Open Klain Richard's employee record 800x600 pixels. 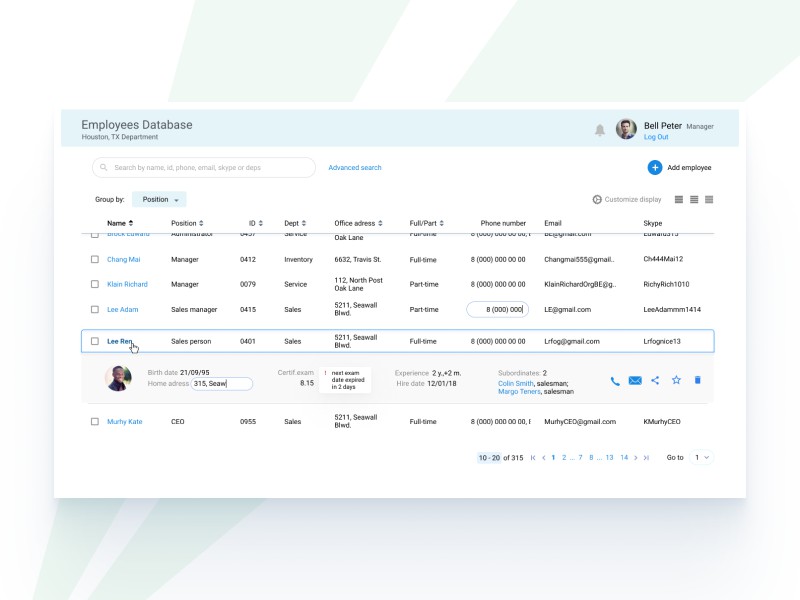tap(127, 284)
